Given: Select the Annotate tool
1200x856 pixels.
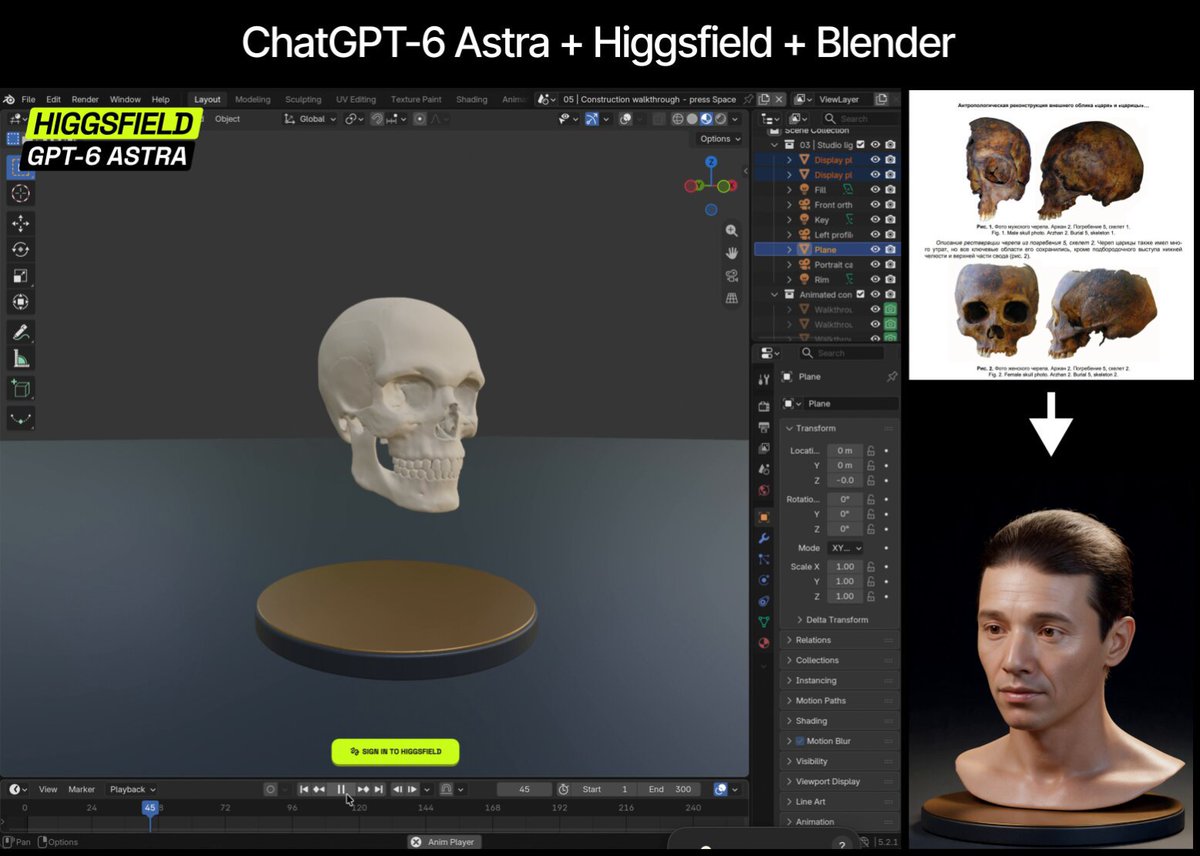Looking at the screenshot, I should click(21, 332).
